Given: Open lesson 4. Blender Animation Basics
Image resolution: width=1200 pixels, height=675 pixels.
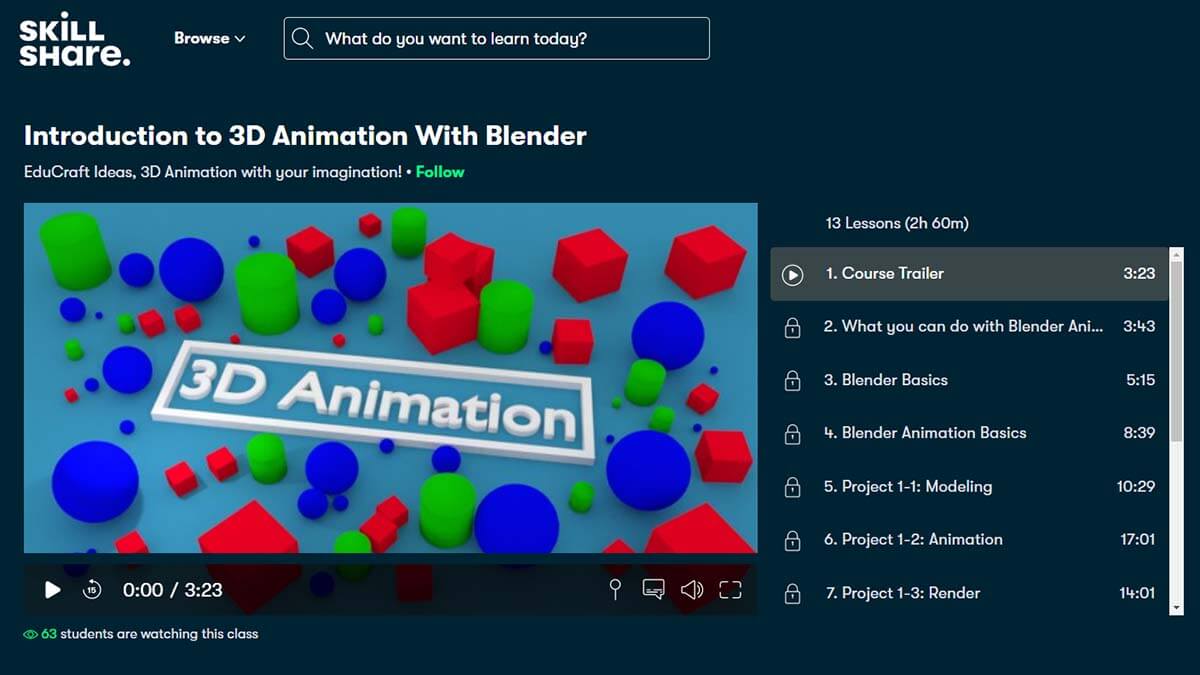Looking at the screenshot, I should pos(969,433).
